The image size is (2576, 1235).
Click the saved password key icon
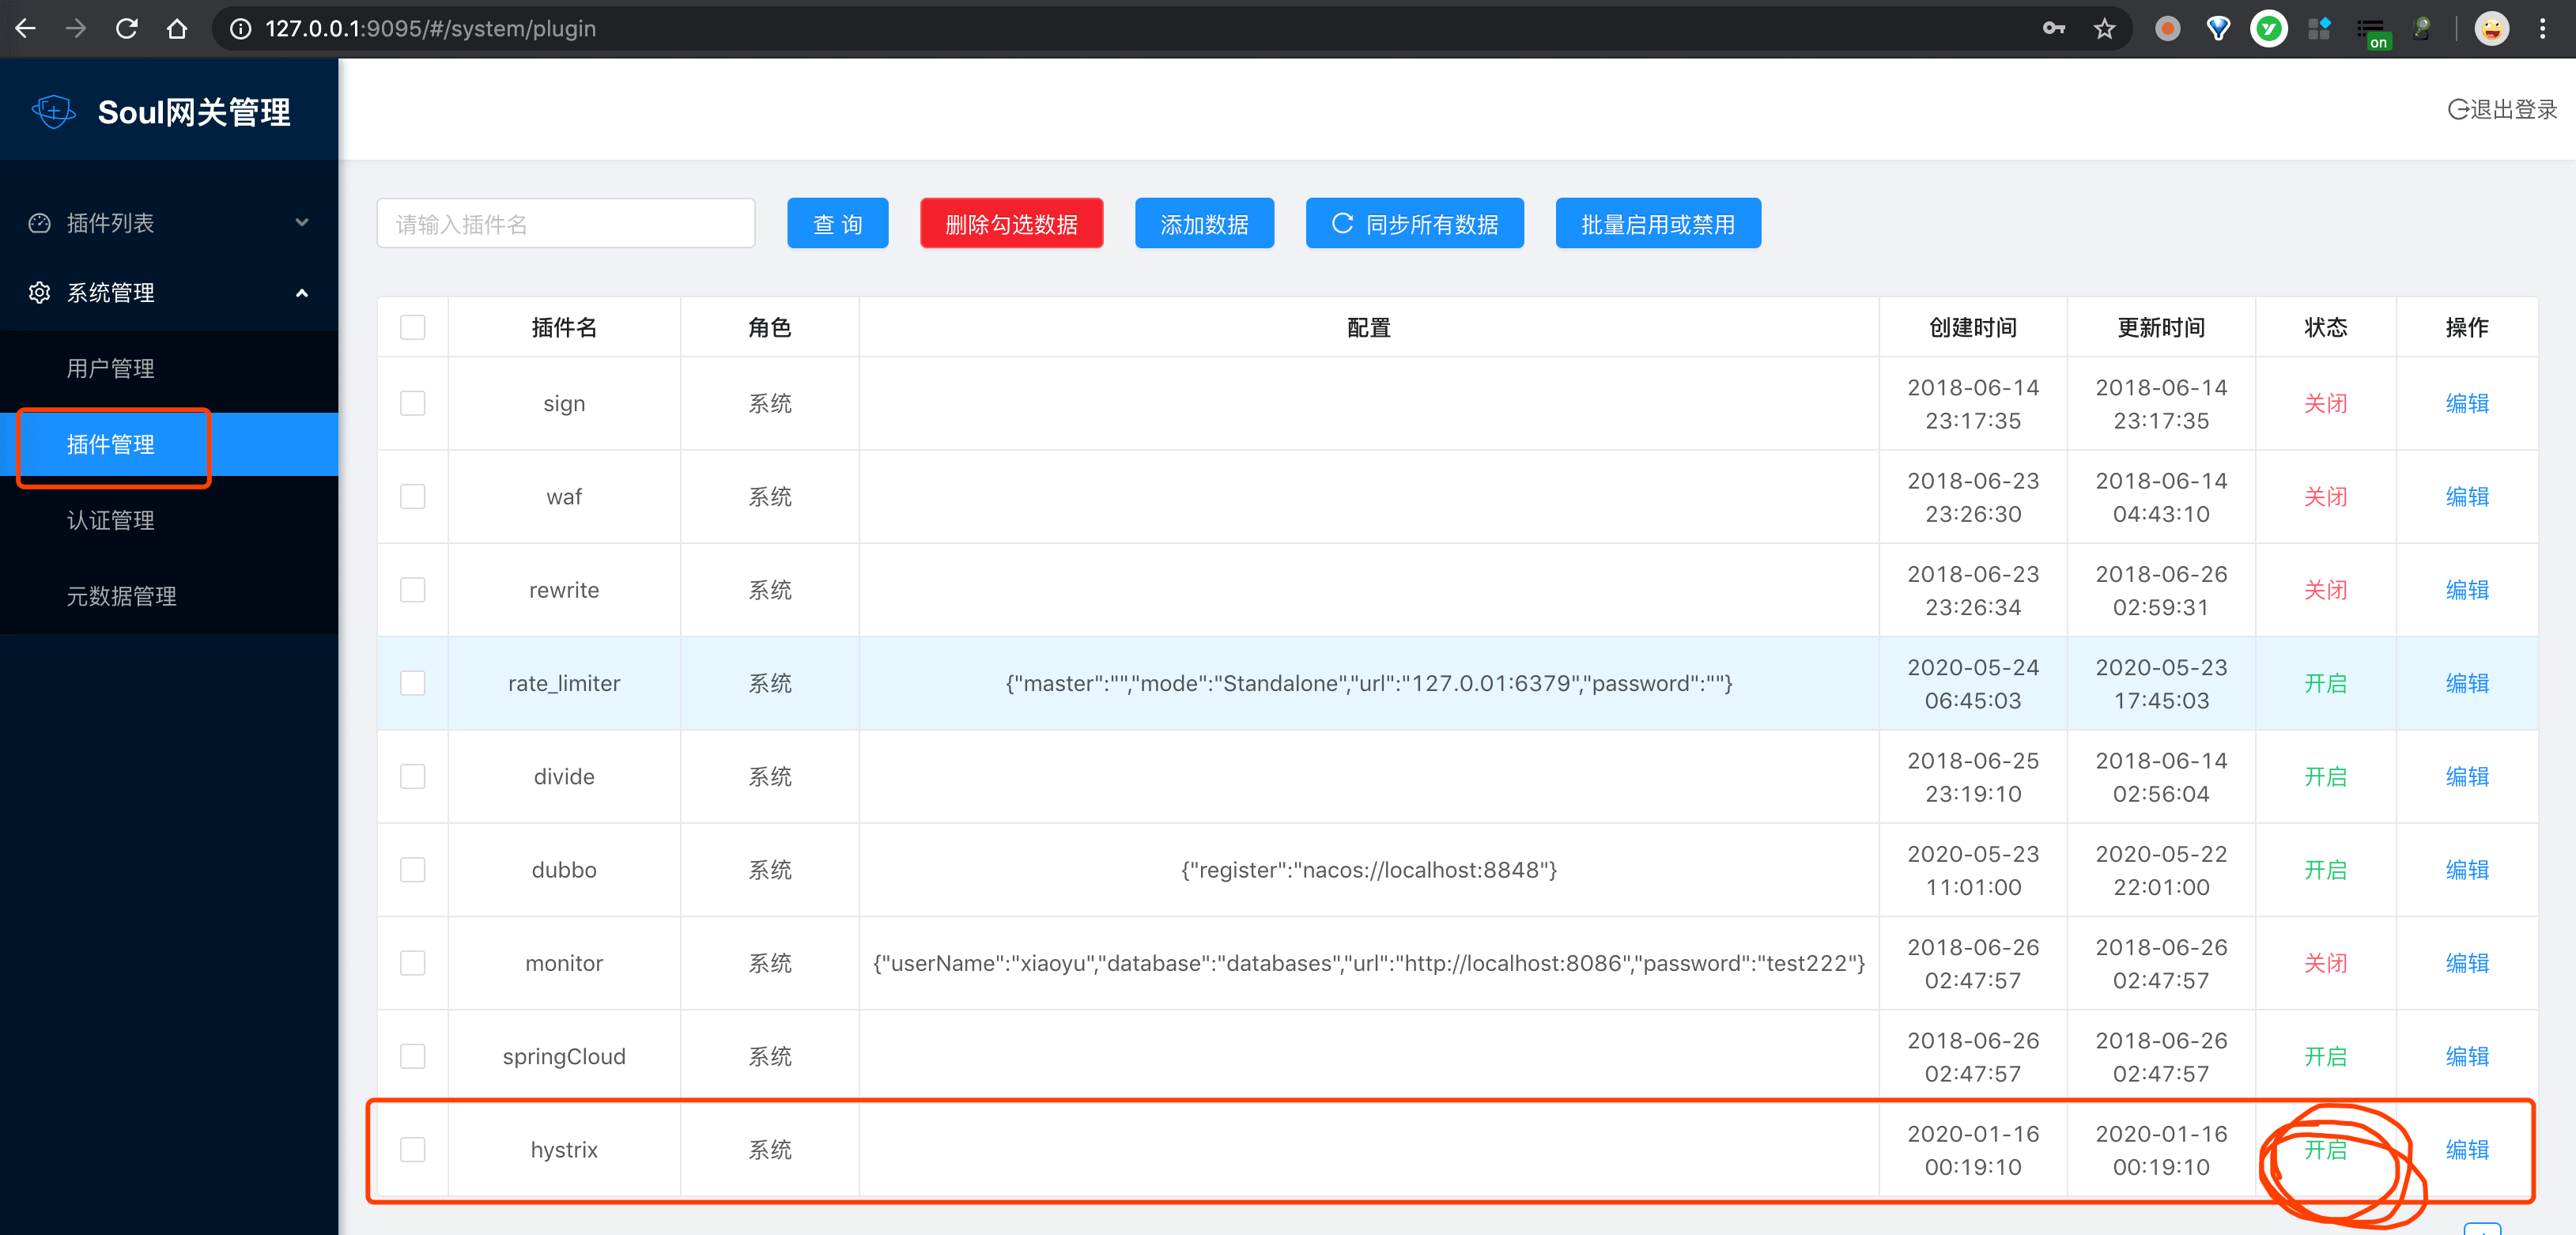(x=2053, y=28)
